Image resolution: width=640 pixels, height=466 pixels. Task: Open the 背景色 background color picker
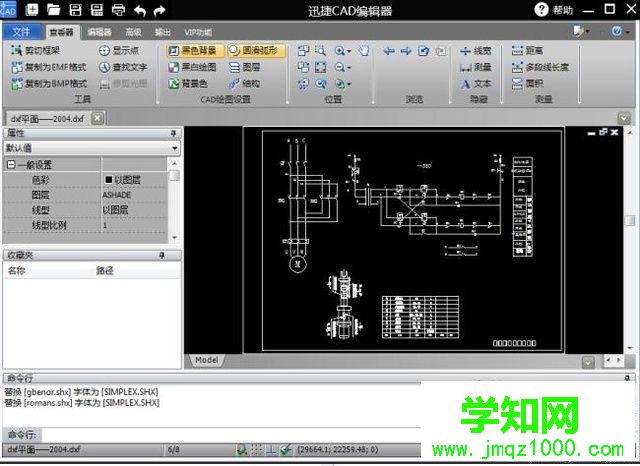188,84
